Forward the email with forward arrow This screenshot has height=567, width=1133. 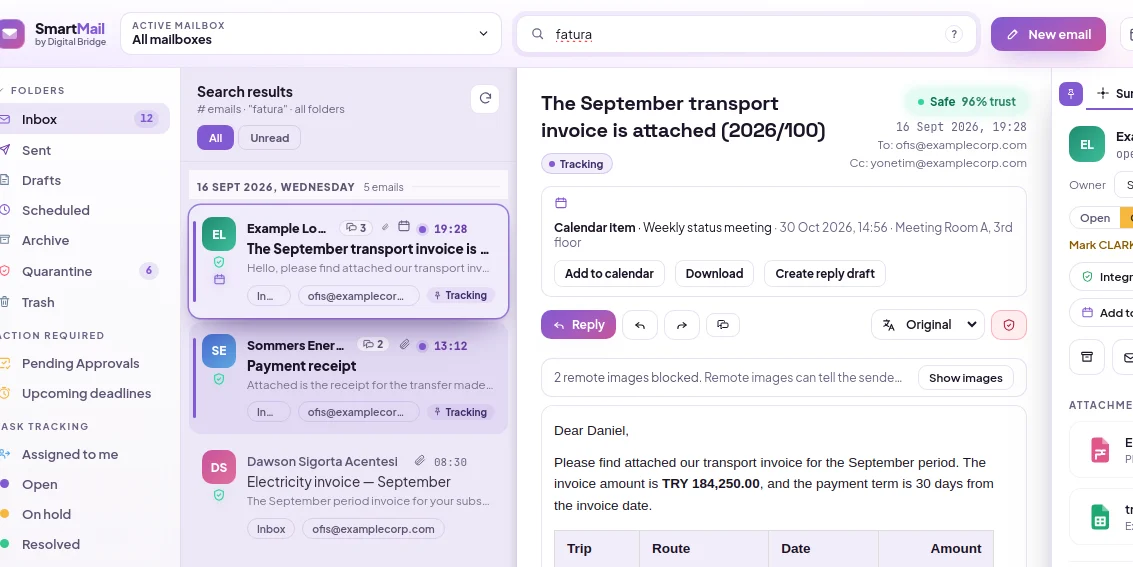(681, 325)
